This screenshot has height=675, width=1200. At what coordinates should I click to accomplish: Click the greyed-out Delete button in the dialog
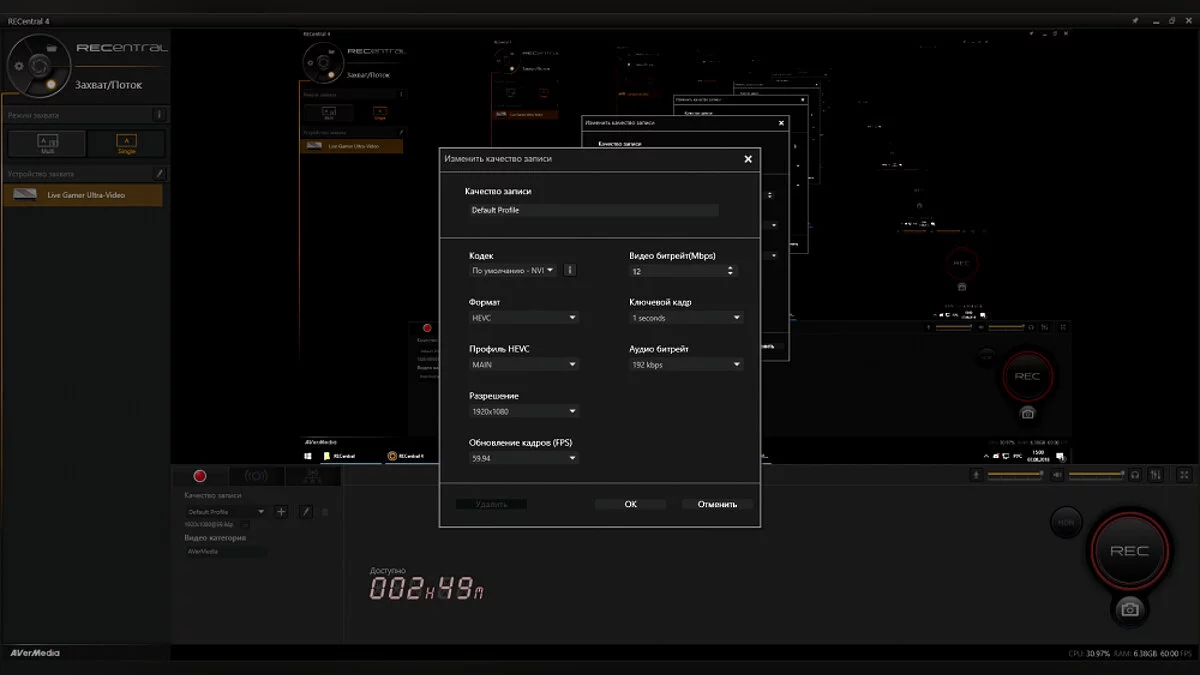point(491,504)
